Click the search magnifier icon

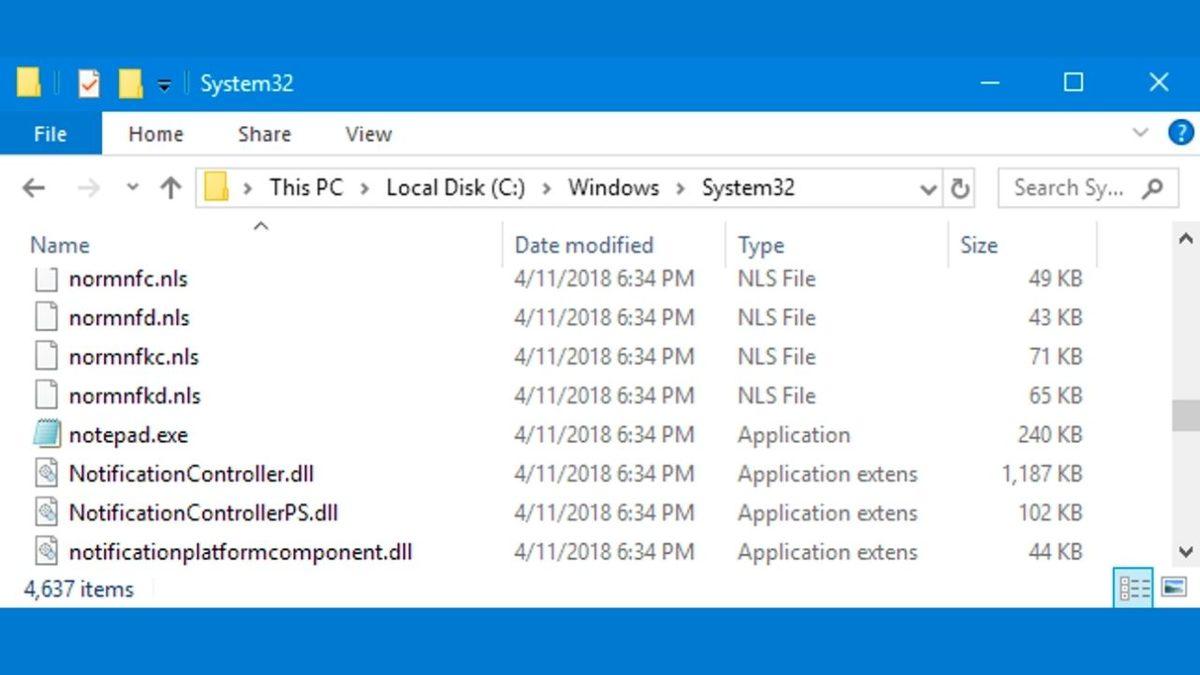[1152, 188]
